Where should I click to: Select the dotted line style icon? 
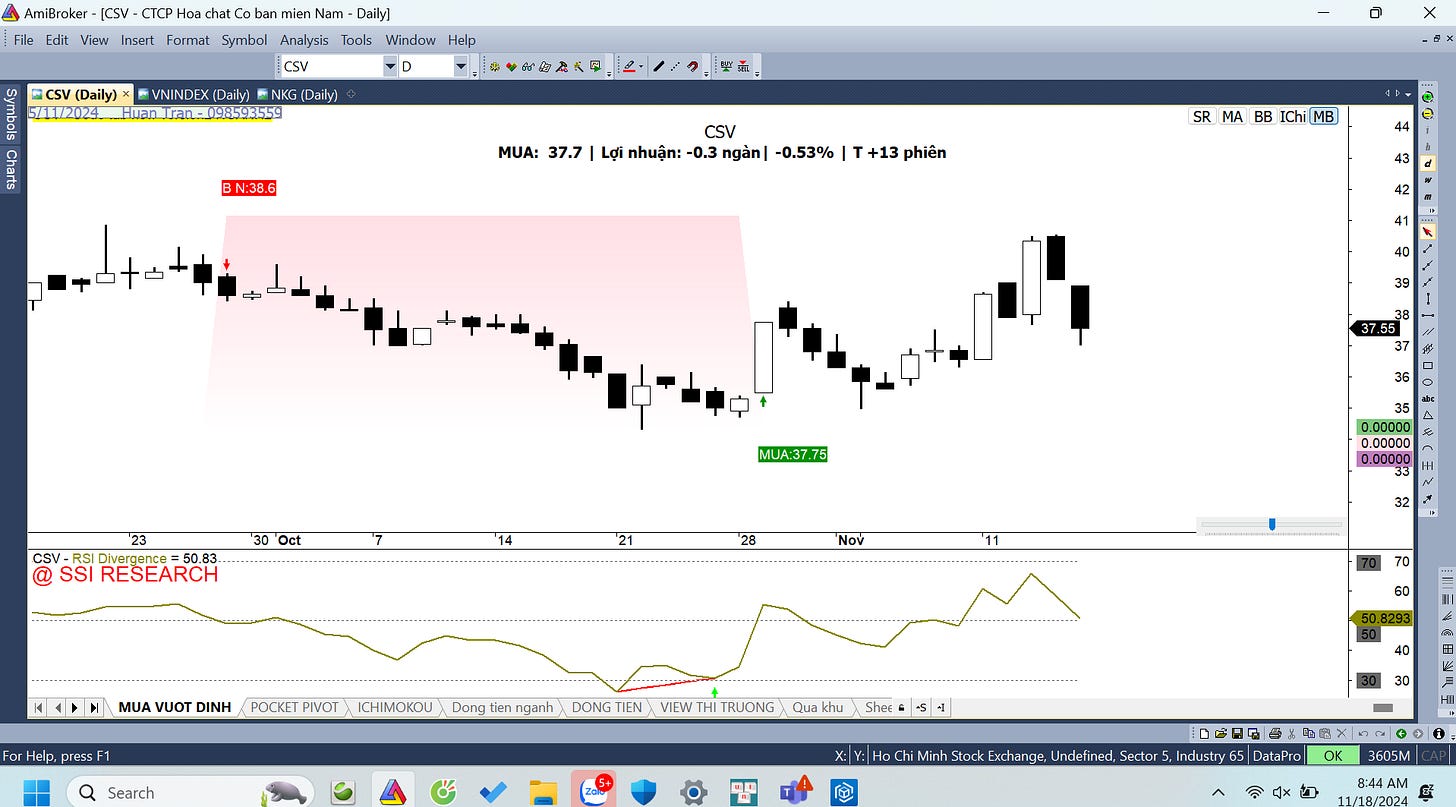[675, 67]
